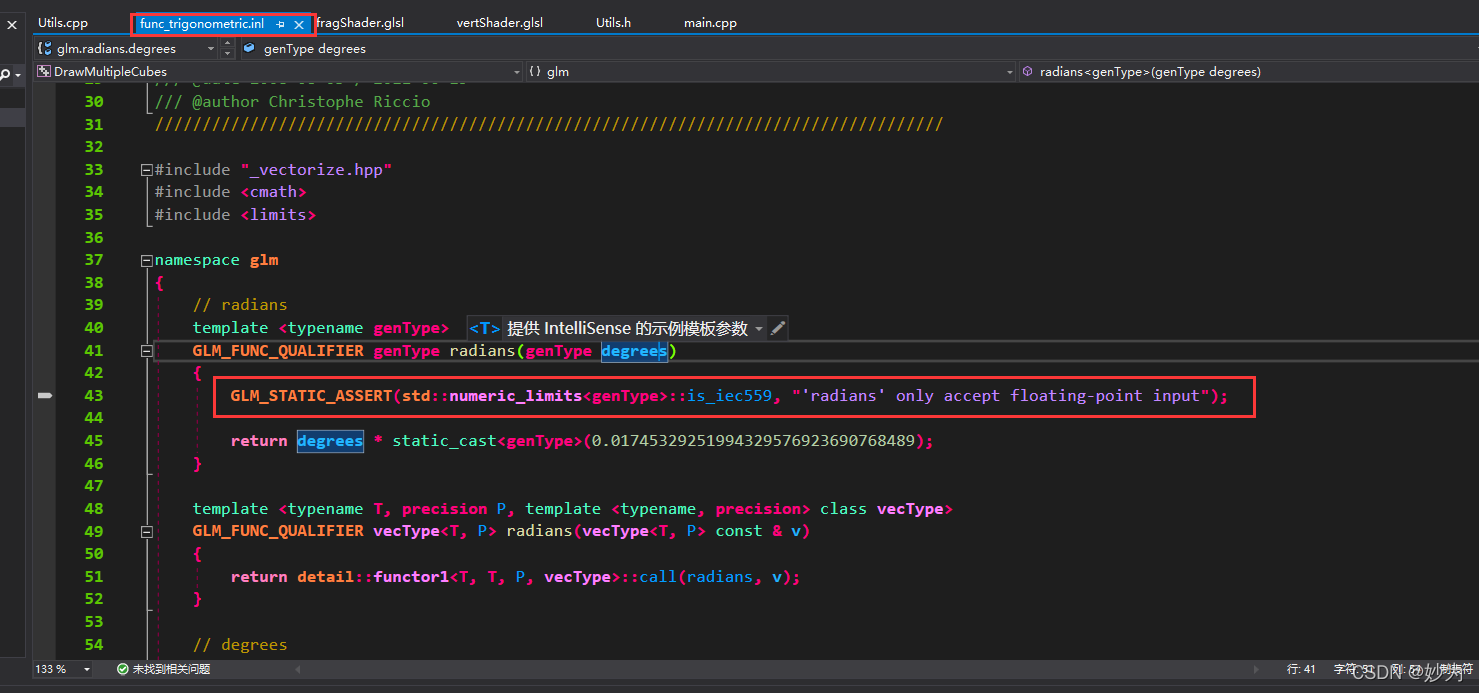The height and width of the screenshot is (693, 1479).
Task: Switch to the Utils.h tab
Action: 613,22
